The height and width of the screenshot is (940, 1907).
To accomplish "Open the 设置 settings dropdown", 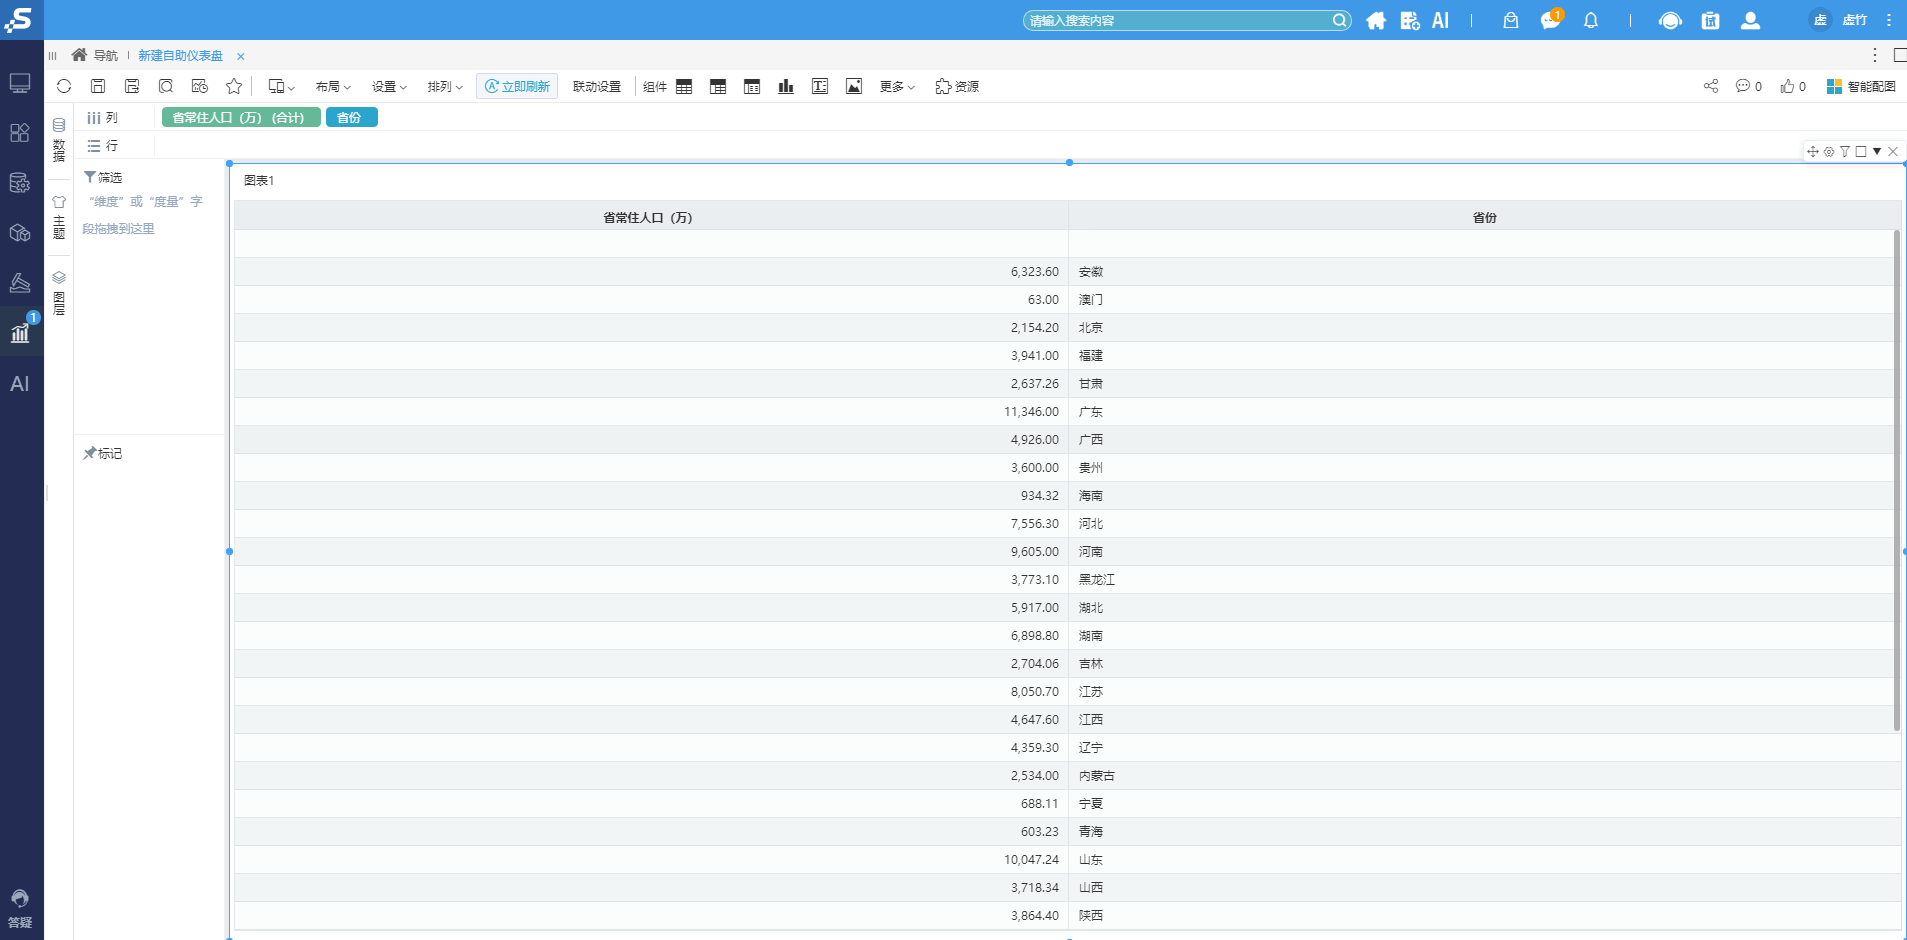I will 389,87.
